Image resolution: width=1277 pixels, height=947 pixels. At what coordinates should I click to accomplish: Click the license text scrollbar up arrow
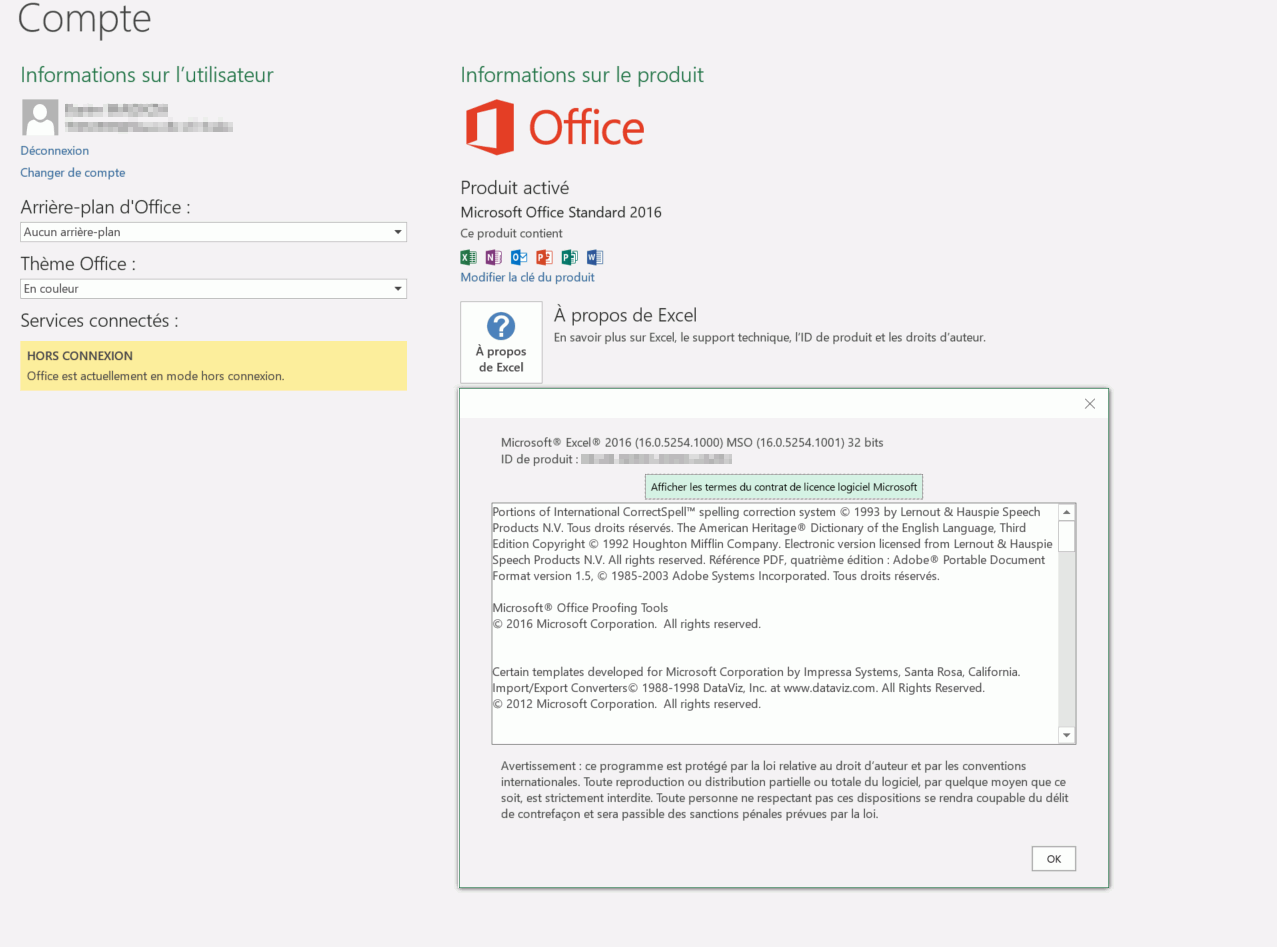1067,512
